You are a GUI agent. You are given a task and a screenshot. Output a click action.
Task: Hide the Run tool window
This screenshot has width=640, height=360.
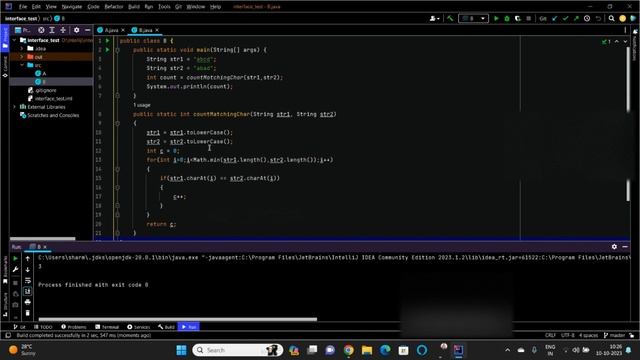pyautogui.click(x=625, y=247)
